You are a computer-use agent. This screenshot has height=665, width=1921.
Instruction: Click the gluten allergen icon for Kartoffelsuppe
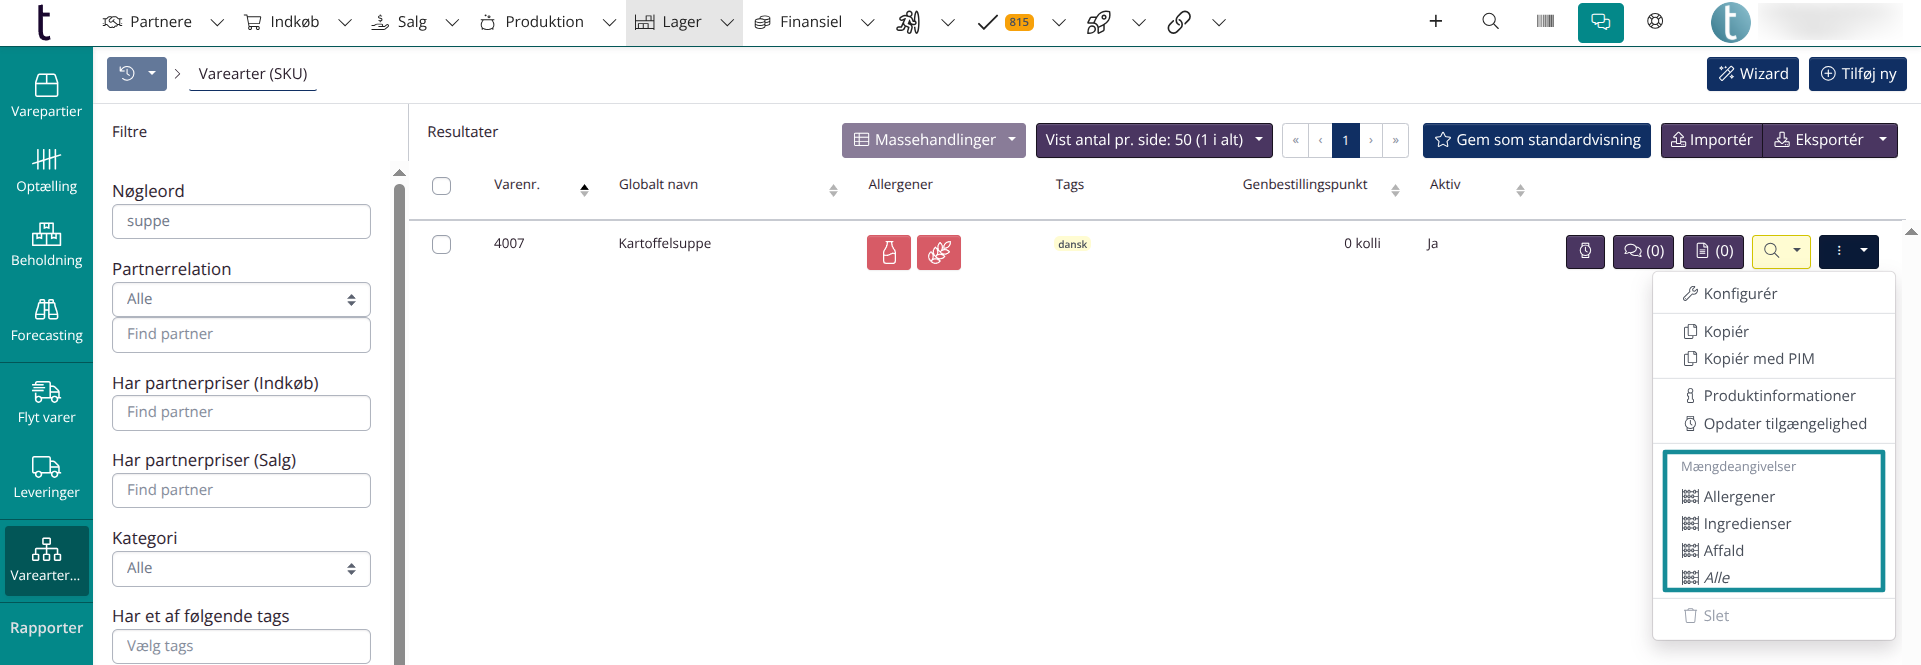point(938,253)
